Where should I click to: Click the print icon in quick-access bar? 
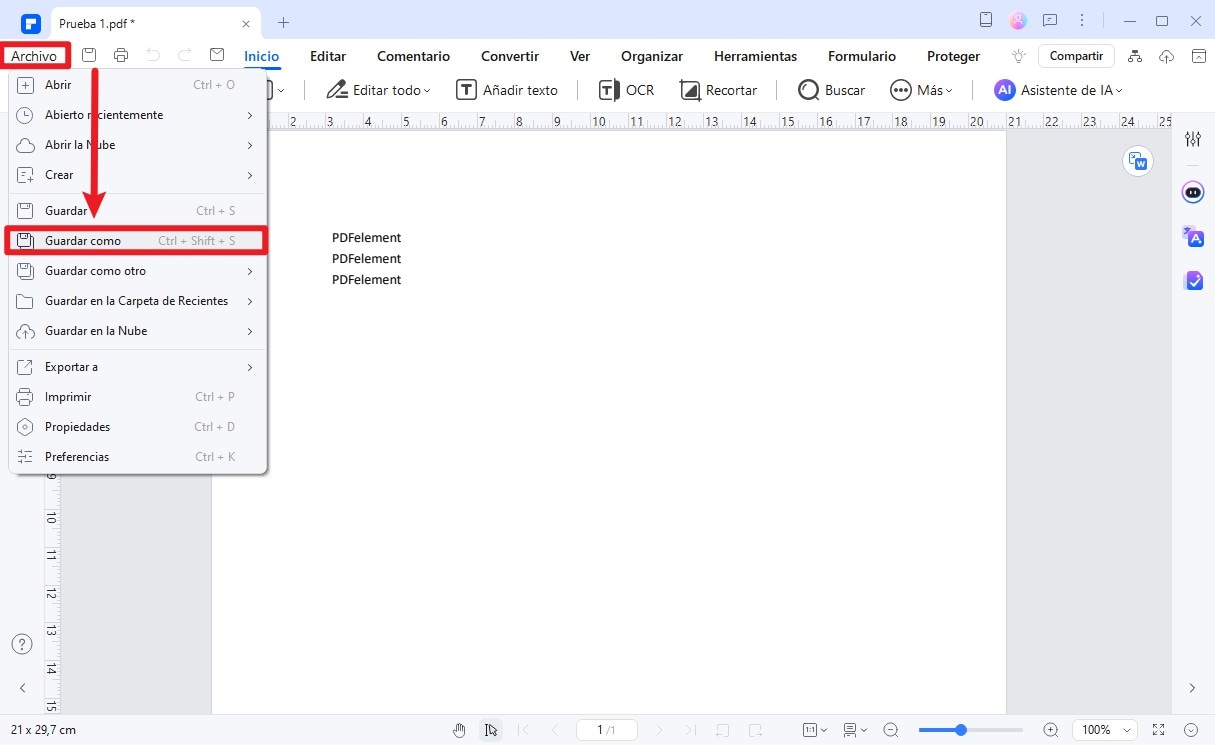click(x=121, y=56)
